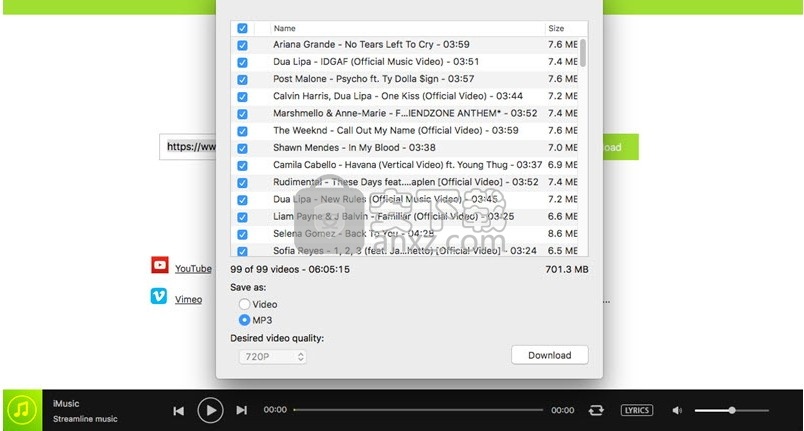804x431 pixels.
Task: Start playback with the play button
Action: pyautogui.click(x=210, y=410)
